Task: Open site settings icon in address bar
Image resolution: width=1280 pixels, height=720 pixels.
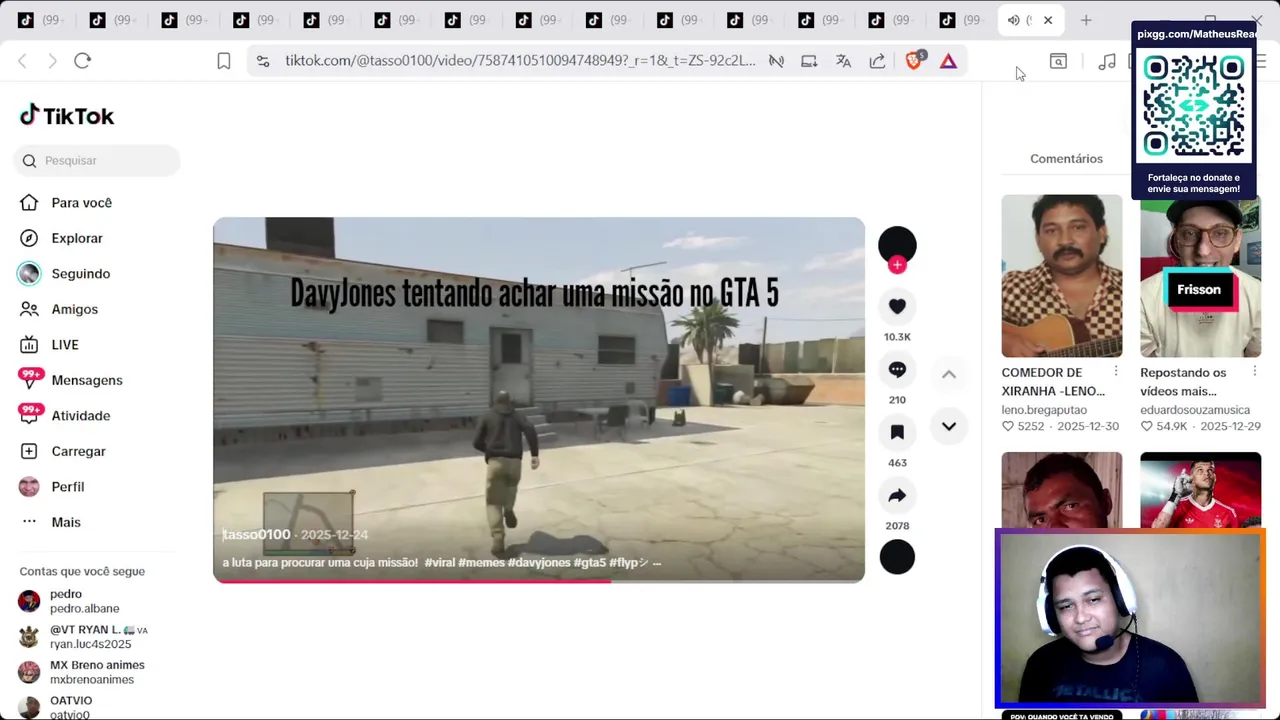Action: point(263,61)
